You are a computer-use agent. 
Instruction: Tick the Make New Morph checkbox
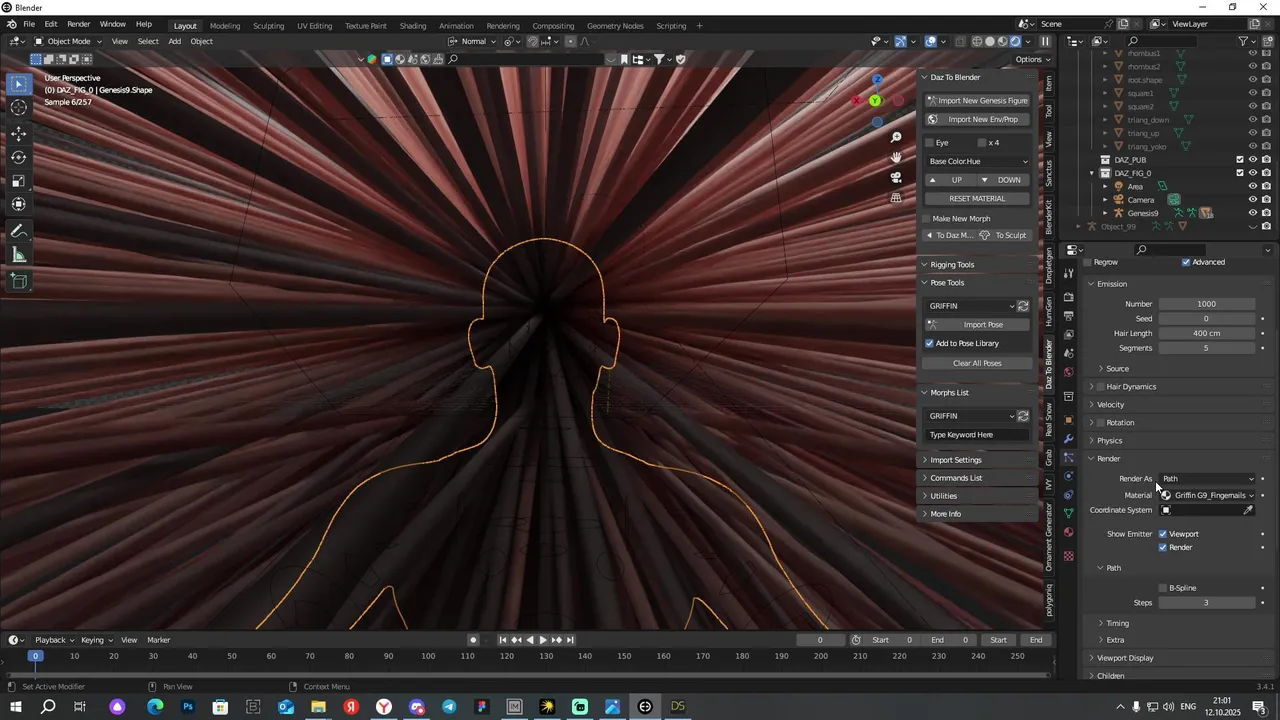[x=926, y=218]
